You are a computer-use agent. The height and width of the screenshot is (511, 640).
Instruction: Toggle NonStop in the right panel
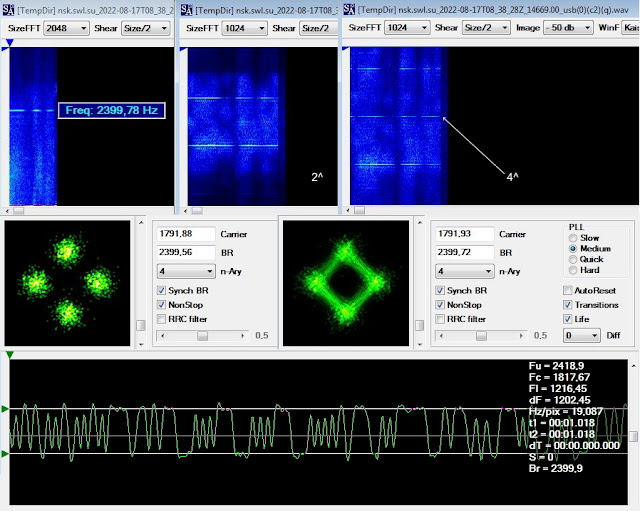[440, 305]
